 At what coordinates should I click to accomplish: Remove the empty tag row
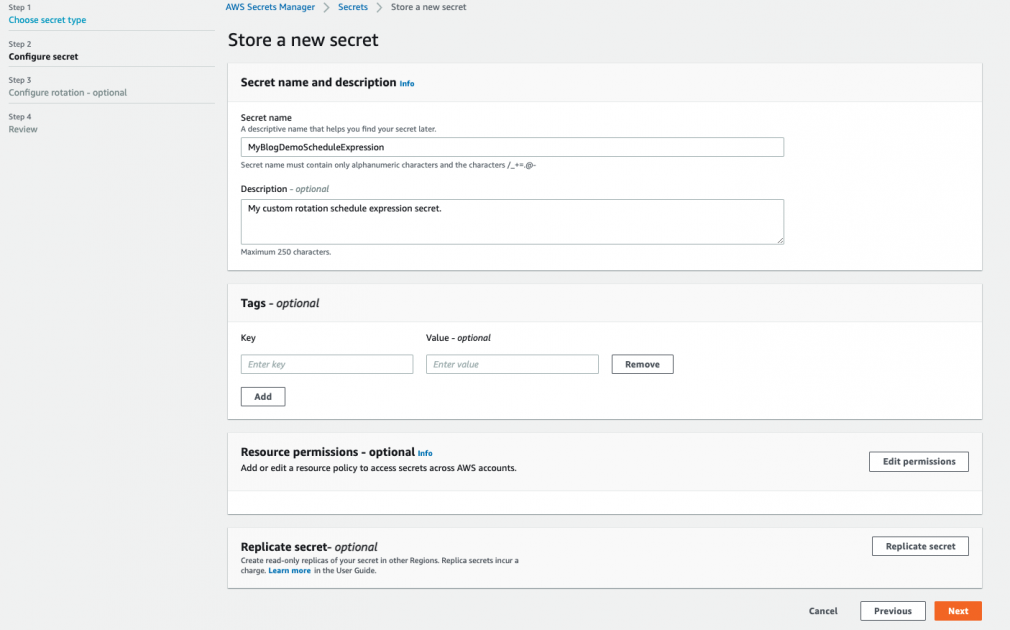(641, 364)
